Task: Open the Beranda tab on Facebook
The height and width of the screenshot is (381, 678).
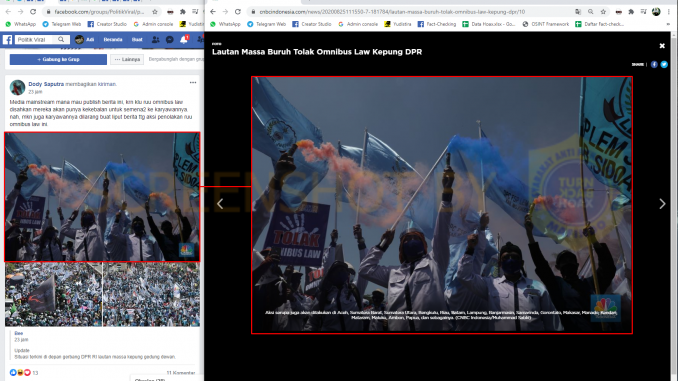Action: (x=113, y=39)
